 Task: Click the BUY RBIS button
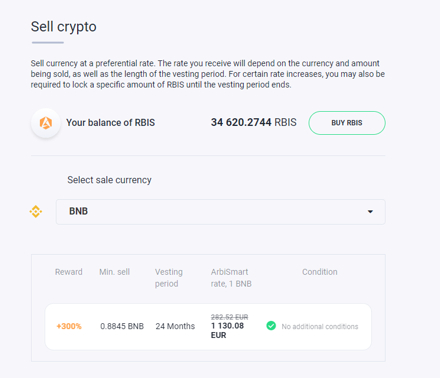coord(347,123)
